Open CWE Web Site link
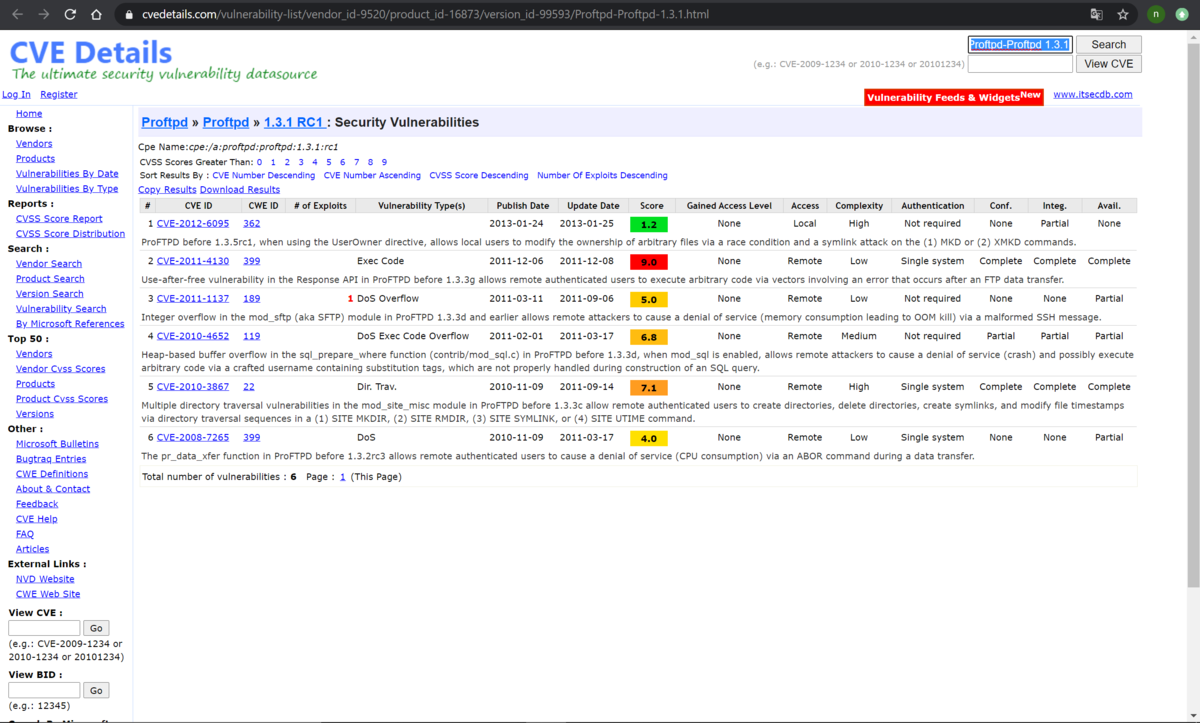This screenshot has width=1200, height=723. [x=48, y=594]
